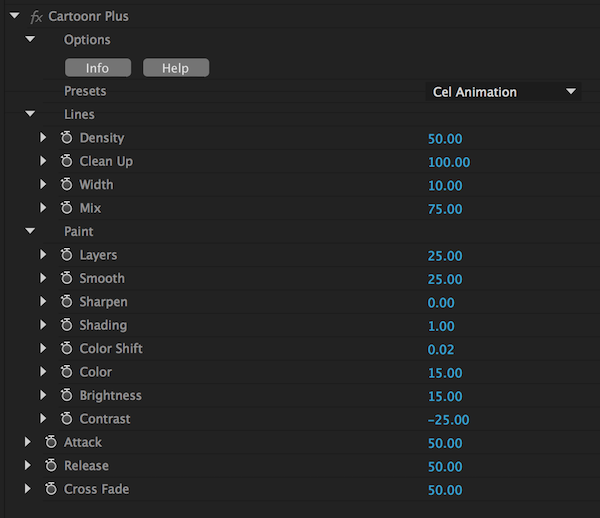This screenshot has width=600, height=518.
Task: Click the stopwatch icon for Shading
Action: tap(67, 325)
